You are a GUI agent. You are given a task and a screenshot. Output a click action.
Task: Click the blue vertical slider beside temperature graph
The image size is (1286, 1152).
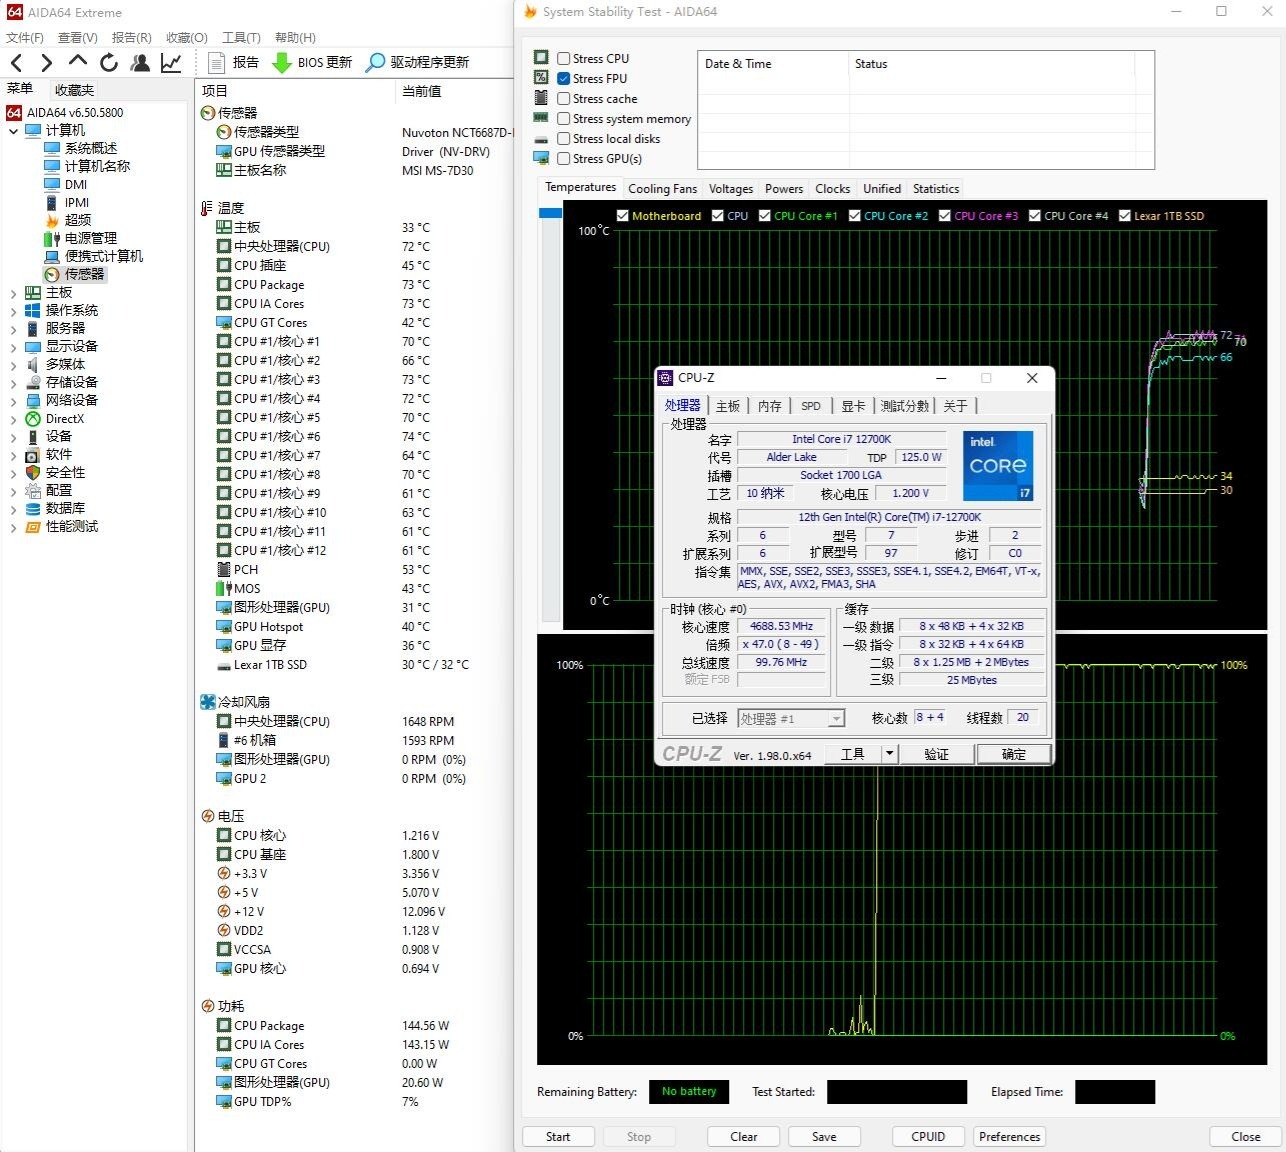click(x=550, y=213)
